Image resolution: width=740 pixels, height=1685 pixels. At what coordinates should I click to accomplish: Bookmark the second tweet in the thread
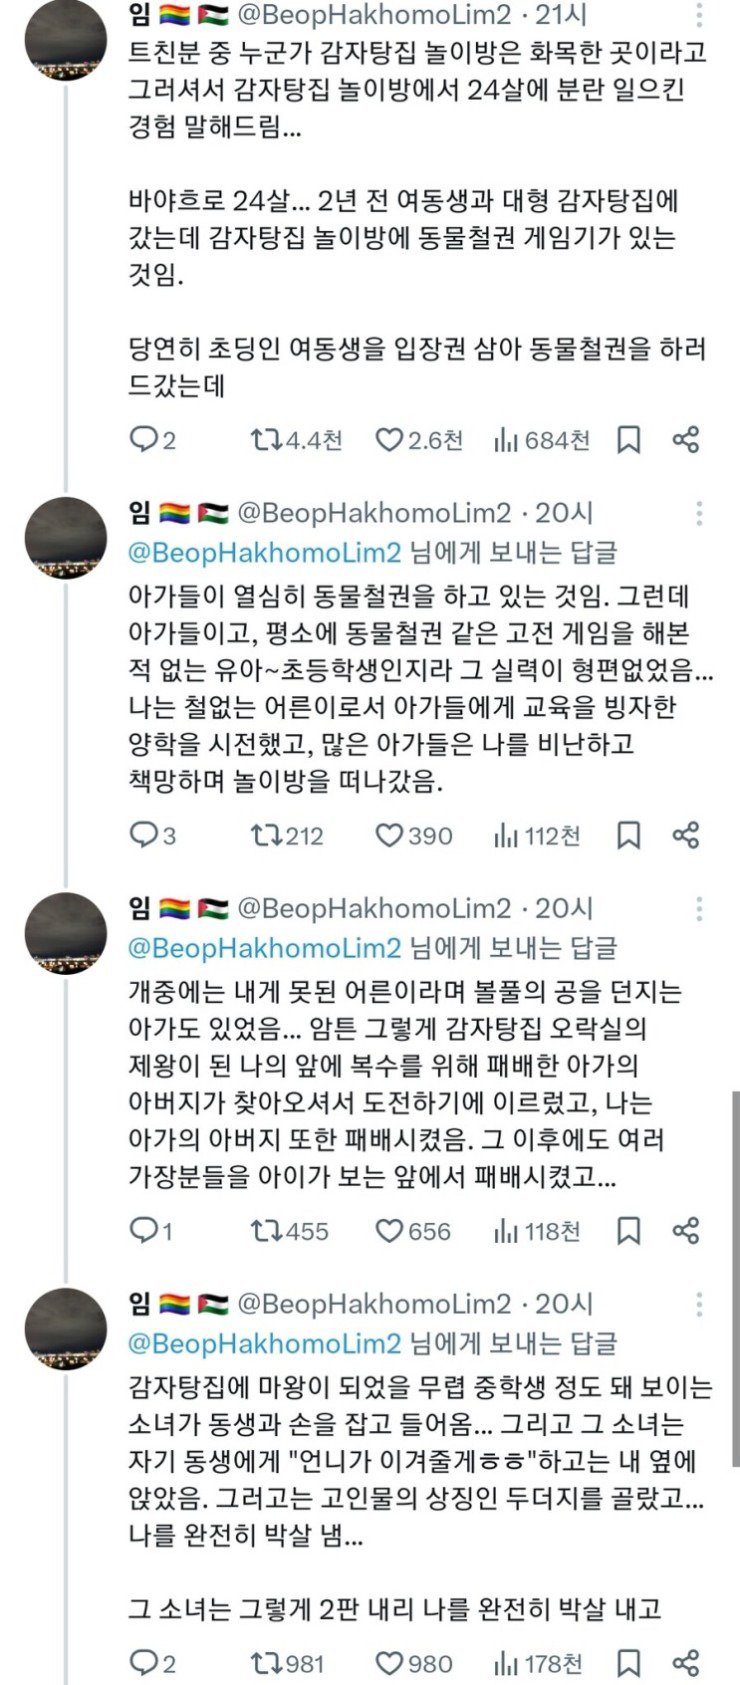tap(627, 833)
